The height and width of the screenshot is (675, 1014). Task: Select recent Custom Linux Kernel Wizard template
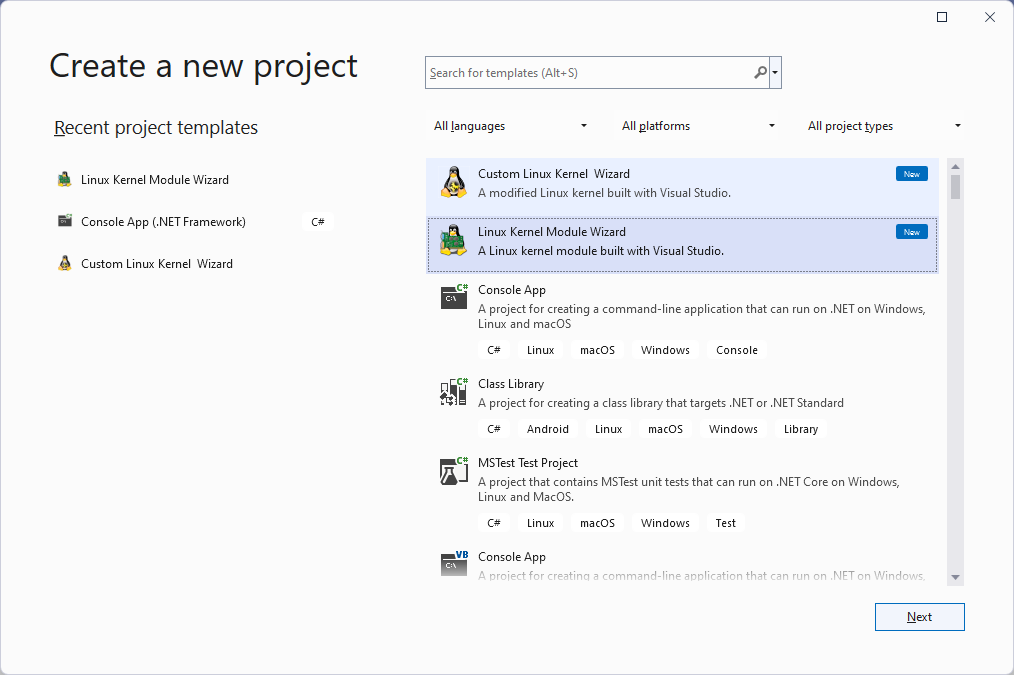tap(156, 264)
